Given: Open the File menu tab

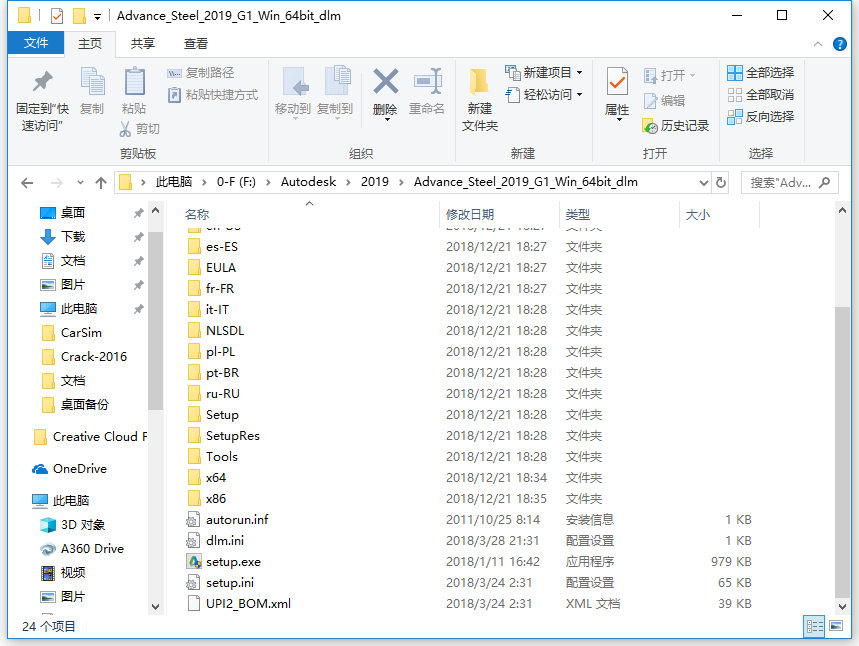Looking at the screenshot, I should 36,43.
